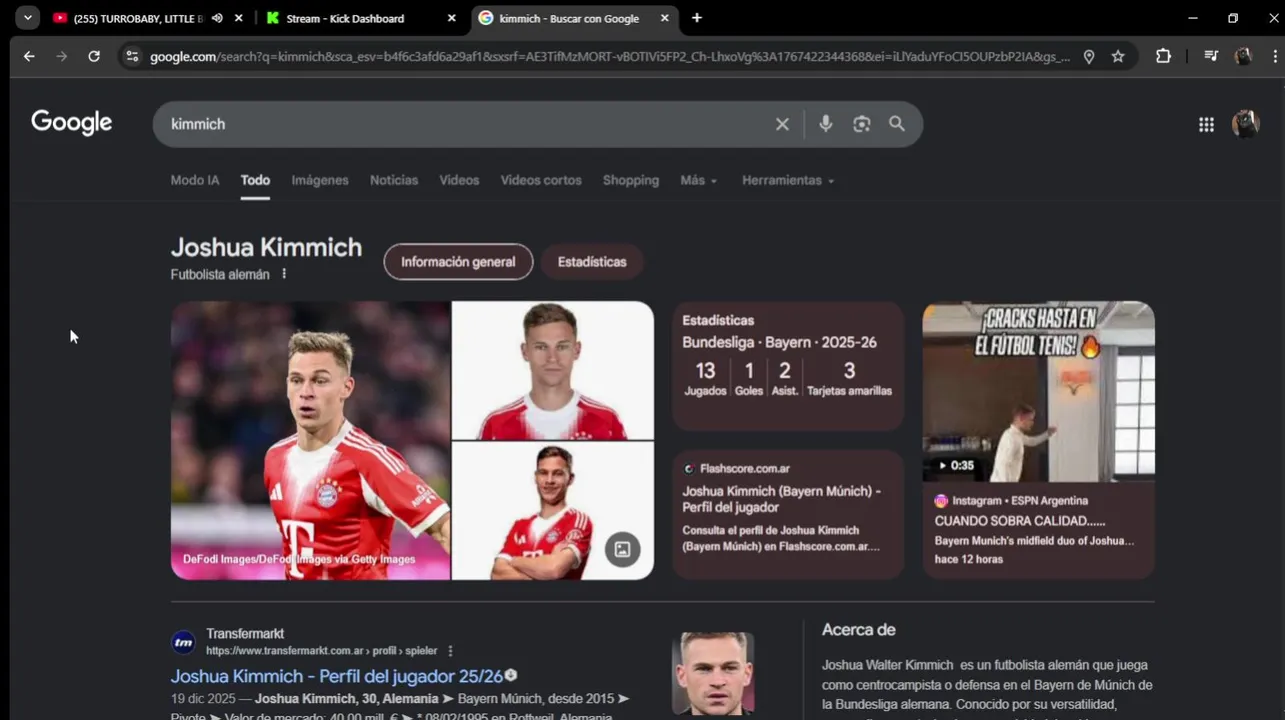The height and width of the screenshot is (720, 1285).
Task: Click 3 Tarjetas amarillas statistic
Action: tap(849, 378)
